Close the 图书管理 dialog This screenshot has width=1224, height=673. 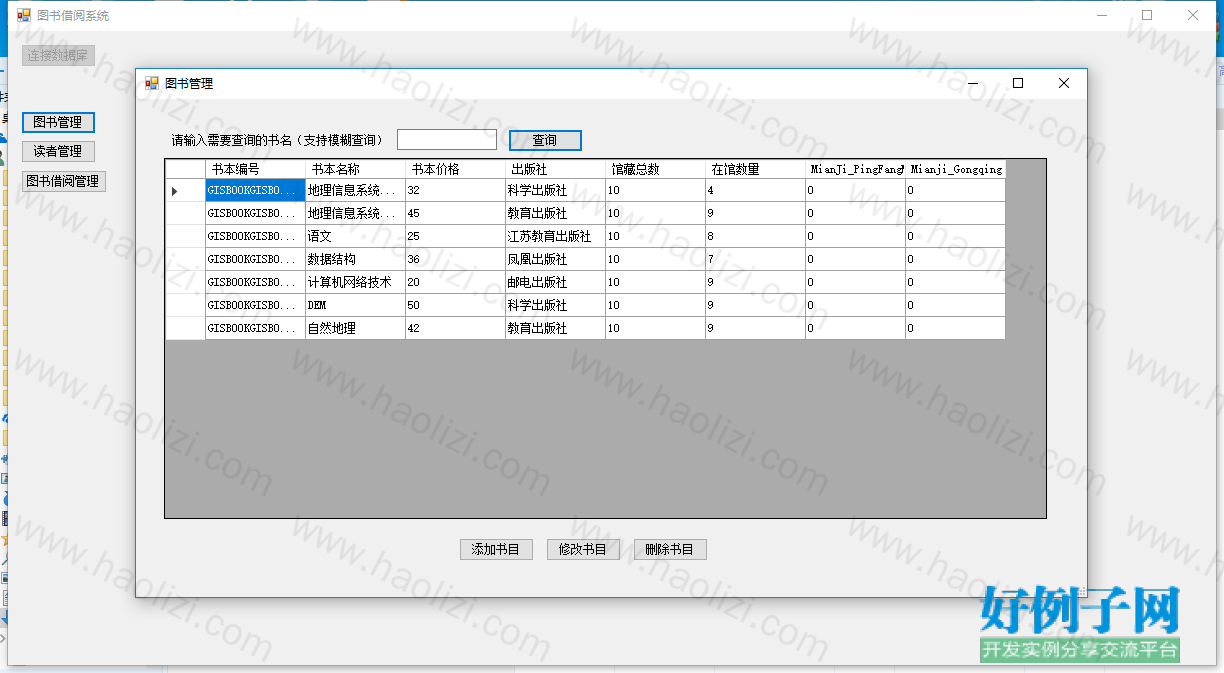(x=1064, y=83)
